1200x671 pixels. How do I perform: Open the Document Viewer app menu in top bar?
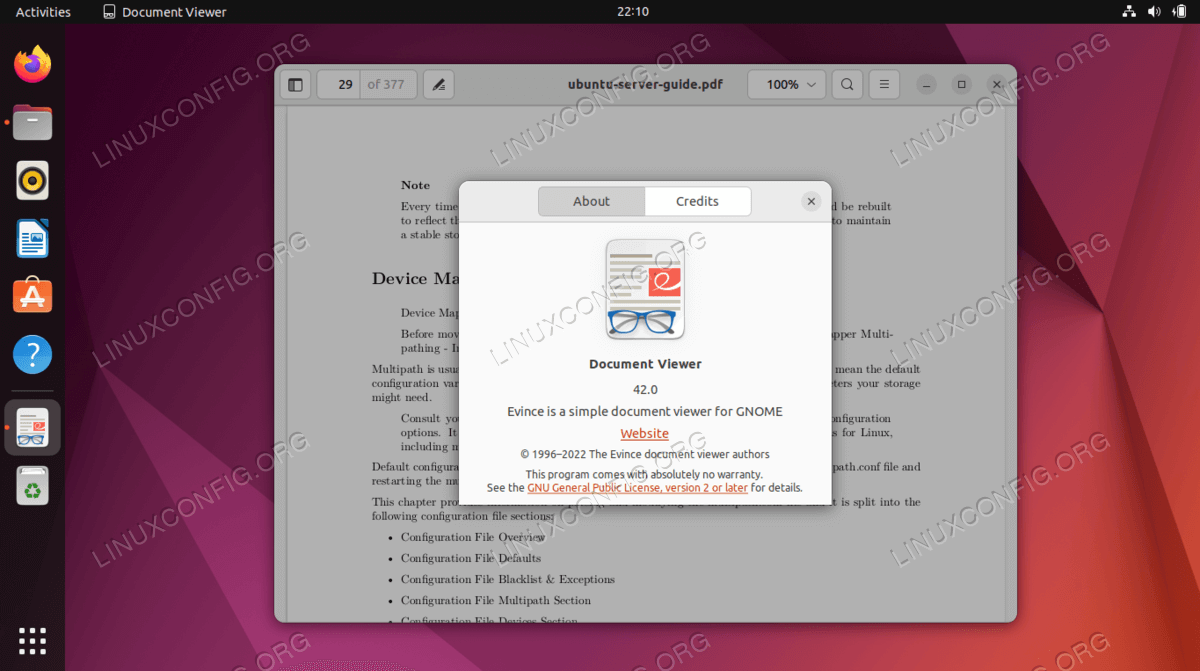[165, 12]
